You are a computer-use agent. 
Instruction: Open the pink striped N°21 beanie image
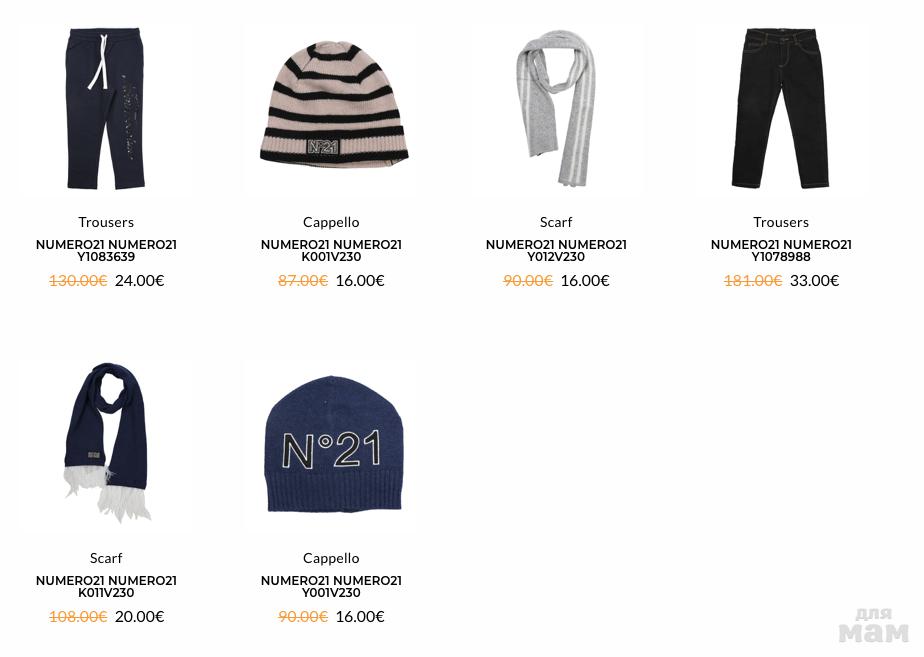(x=331, y=108)
